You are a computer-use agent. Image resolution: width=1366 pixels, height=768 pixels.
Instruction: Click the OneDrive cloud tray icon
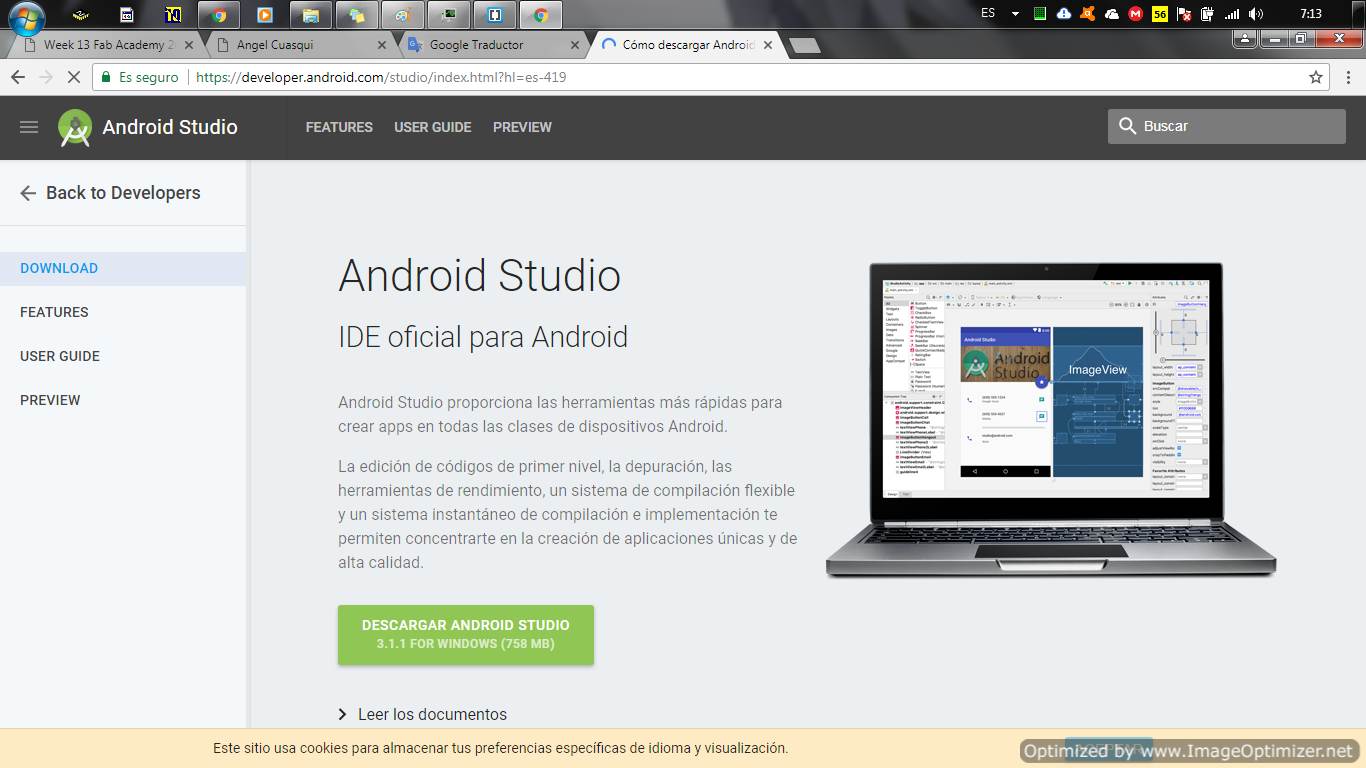coord(1111,14)
